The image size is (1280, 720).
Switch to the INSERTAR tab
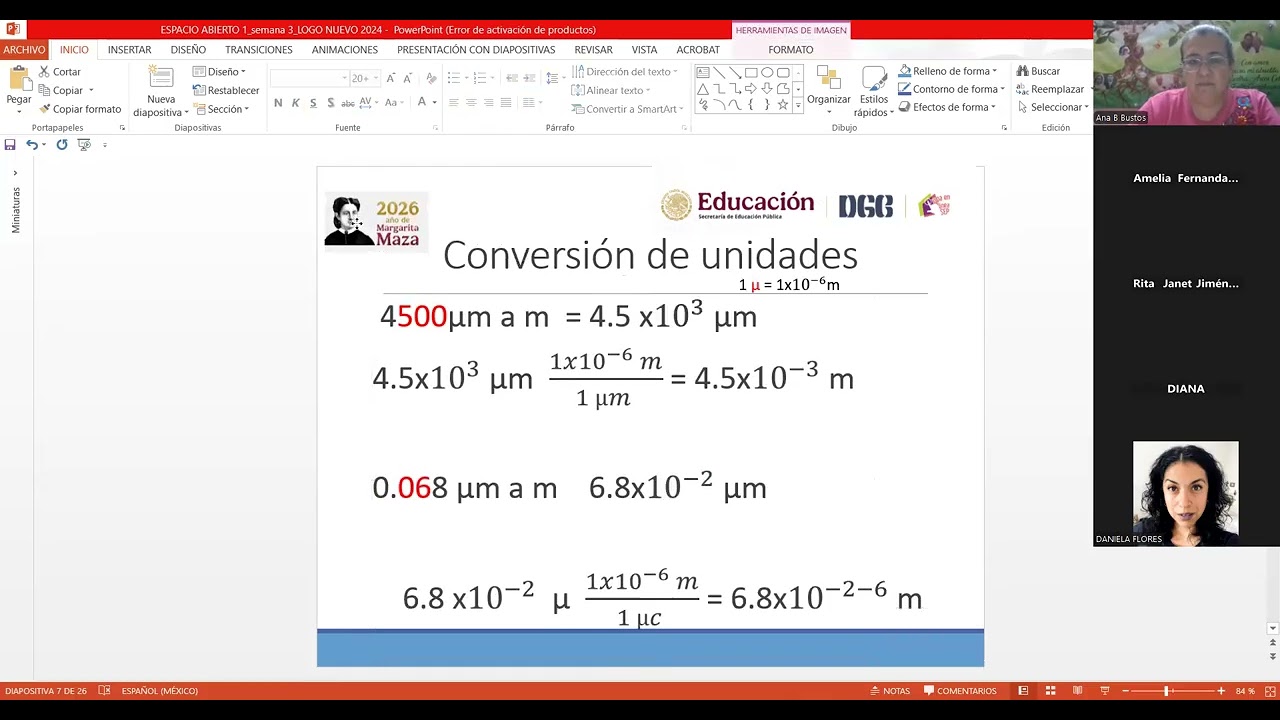130,50
